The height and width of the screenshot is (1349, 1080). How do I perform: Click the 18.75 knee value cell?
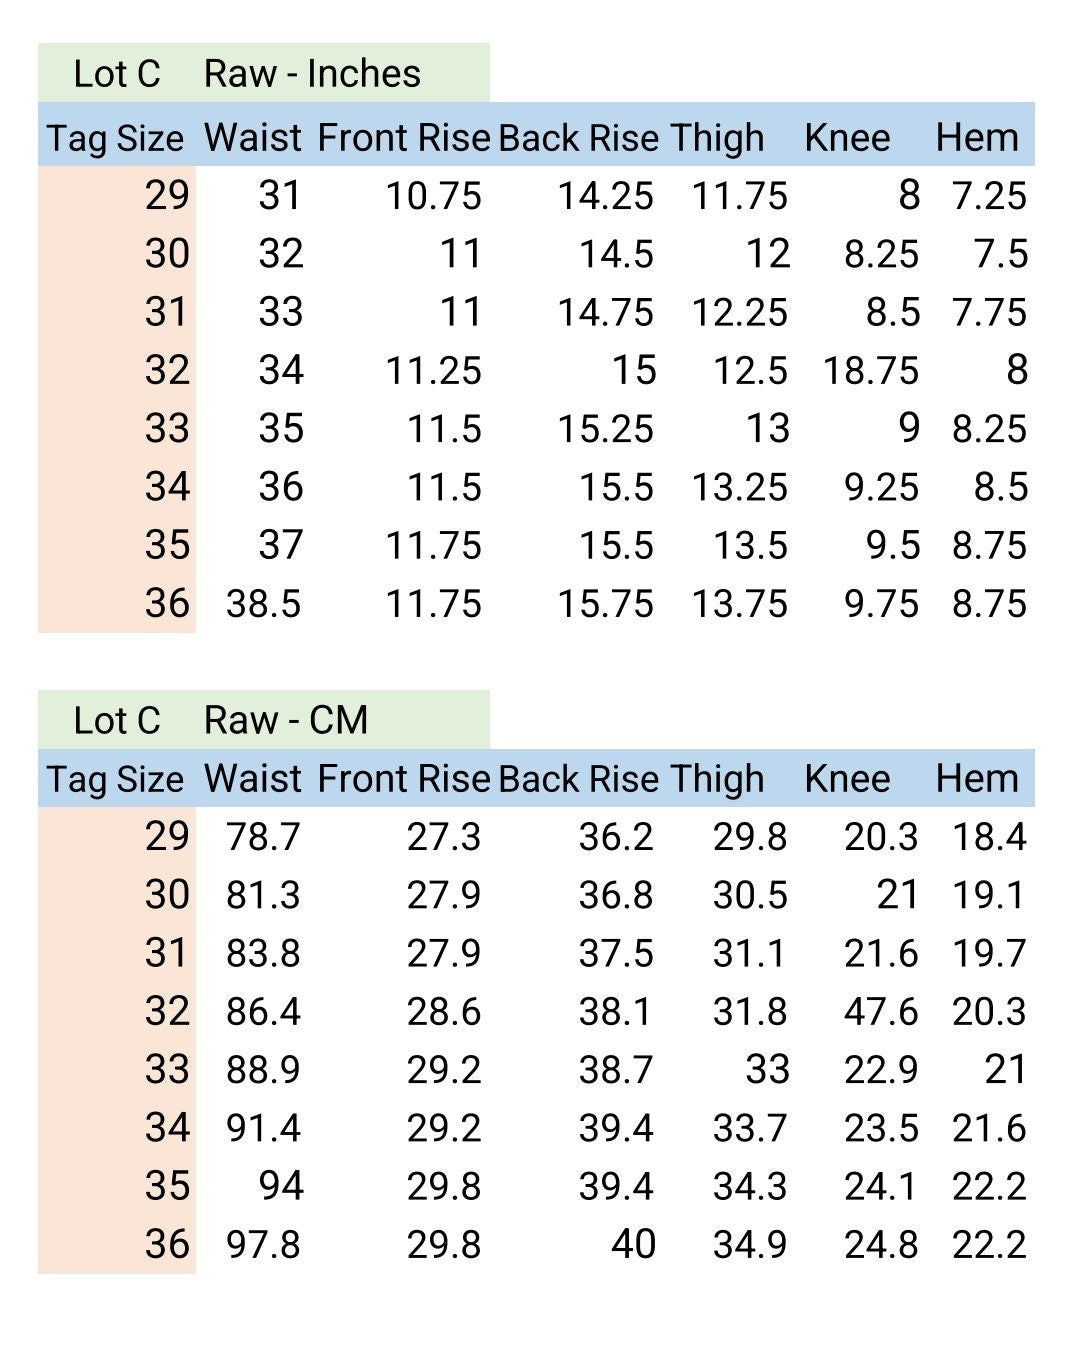870,371
